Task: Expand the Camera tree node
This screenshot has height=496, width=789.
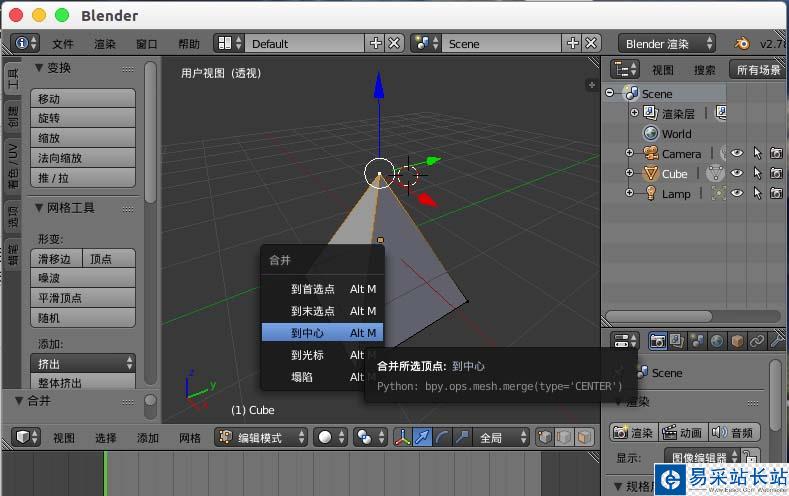Action: tap(629, 152)
